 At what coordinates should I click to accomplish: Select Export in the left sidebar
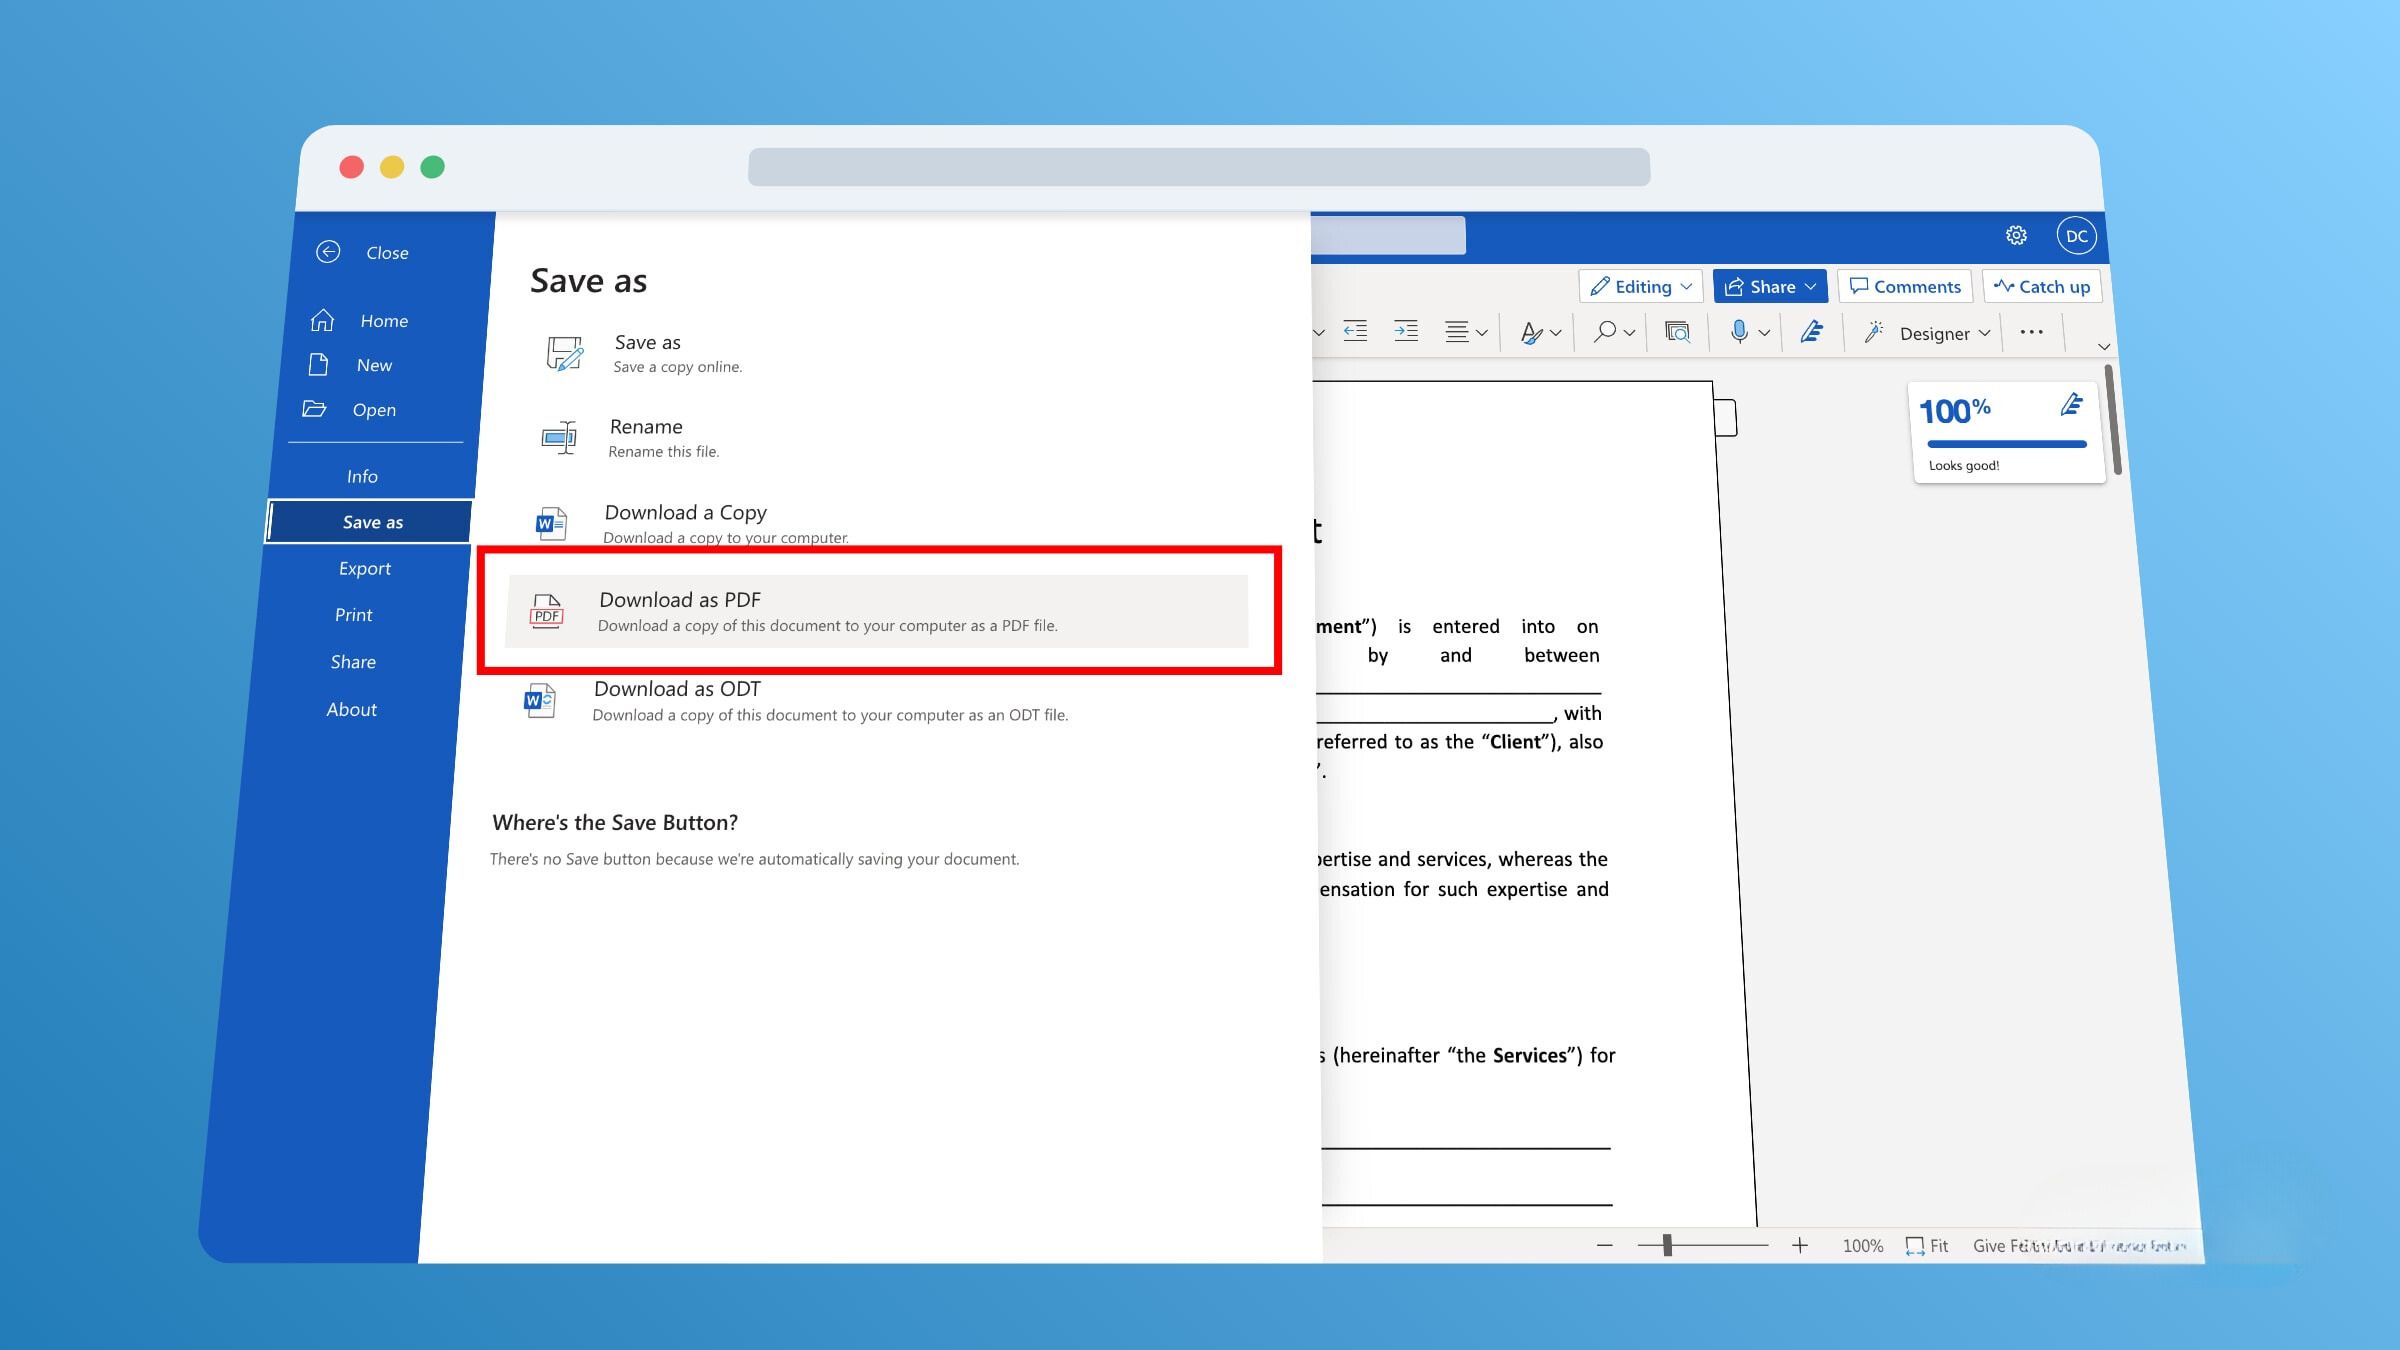pyautogui.click(x=364, y=568)
